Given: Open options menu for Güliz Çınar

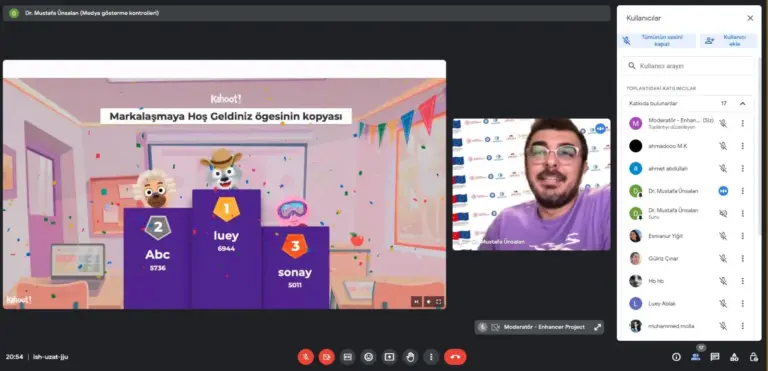Looking at the screenshot, I should [x=743, y=259].
